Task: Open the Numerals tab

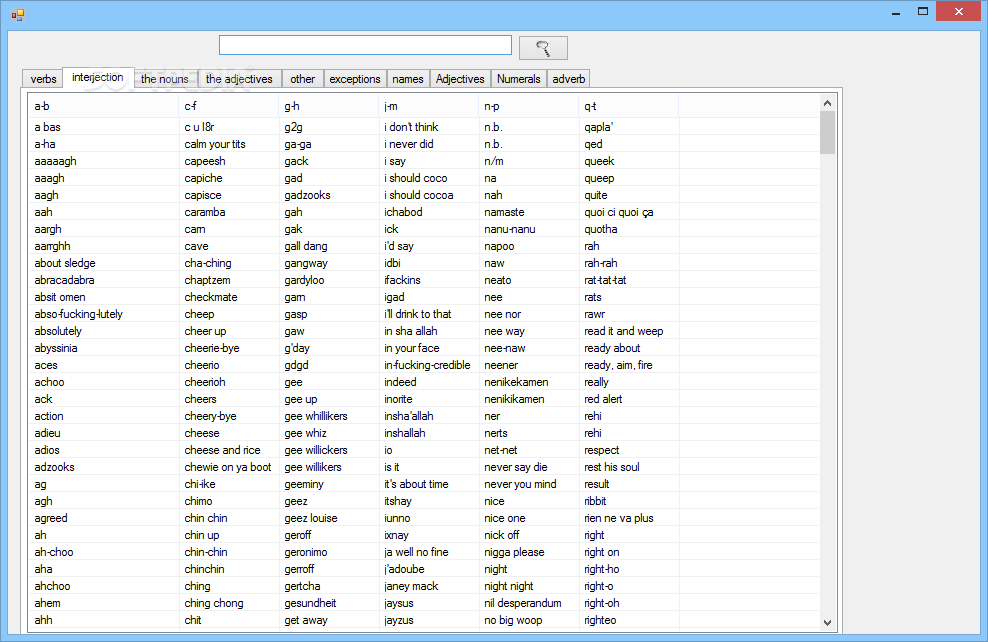Action: pos(519,79)
